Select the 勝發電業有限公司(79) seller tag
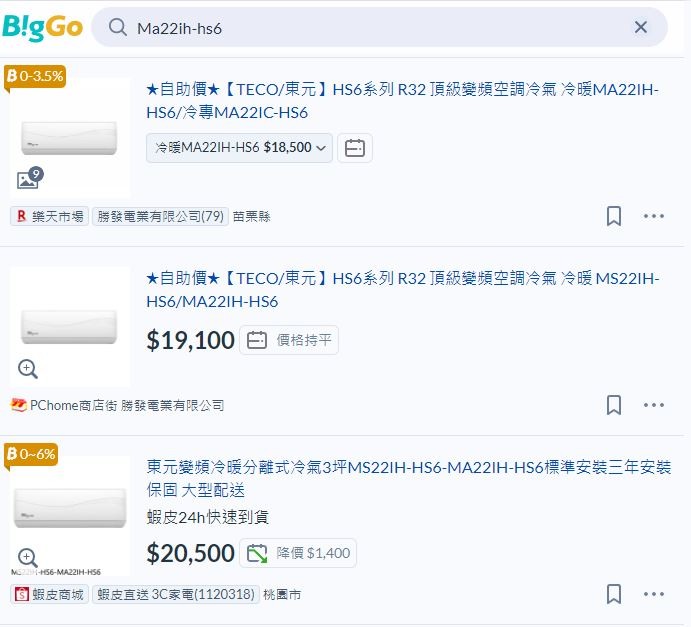Image resolution: width=691 pixels, height=627 pixels. click(160, 216)
